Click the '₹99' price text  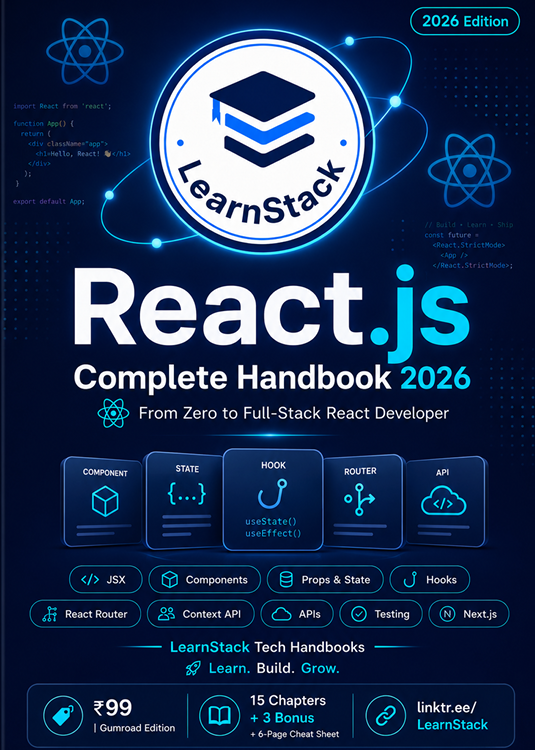tap(112, 708)
